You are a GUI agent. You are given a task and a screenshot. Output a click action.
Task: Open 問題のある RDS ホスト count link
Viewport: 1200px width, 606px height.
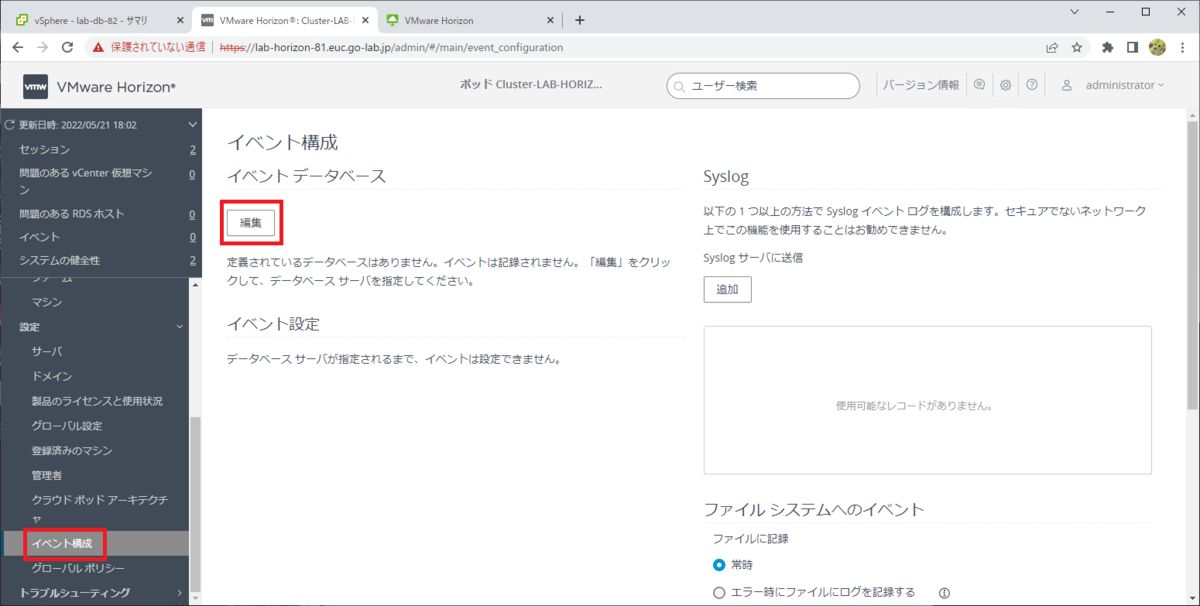(193, 214)
